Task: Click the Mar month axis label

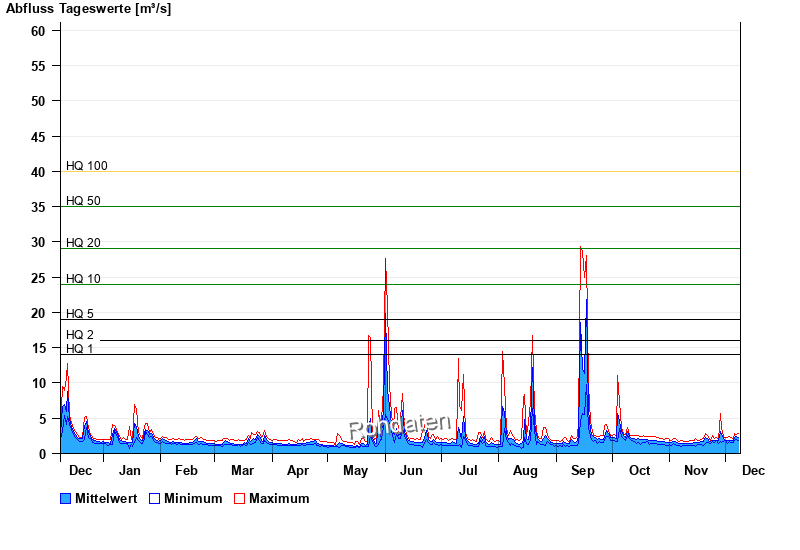Action: pyautogui.click(x=242, y=471)
